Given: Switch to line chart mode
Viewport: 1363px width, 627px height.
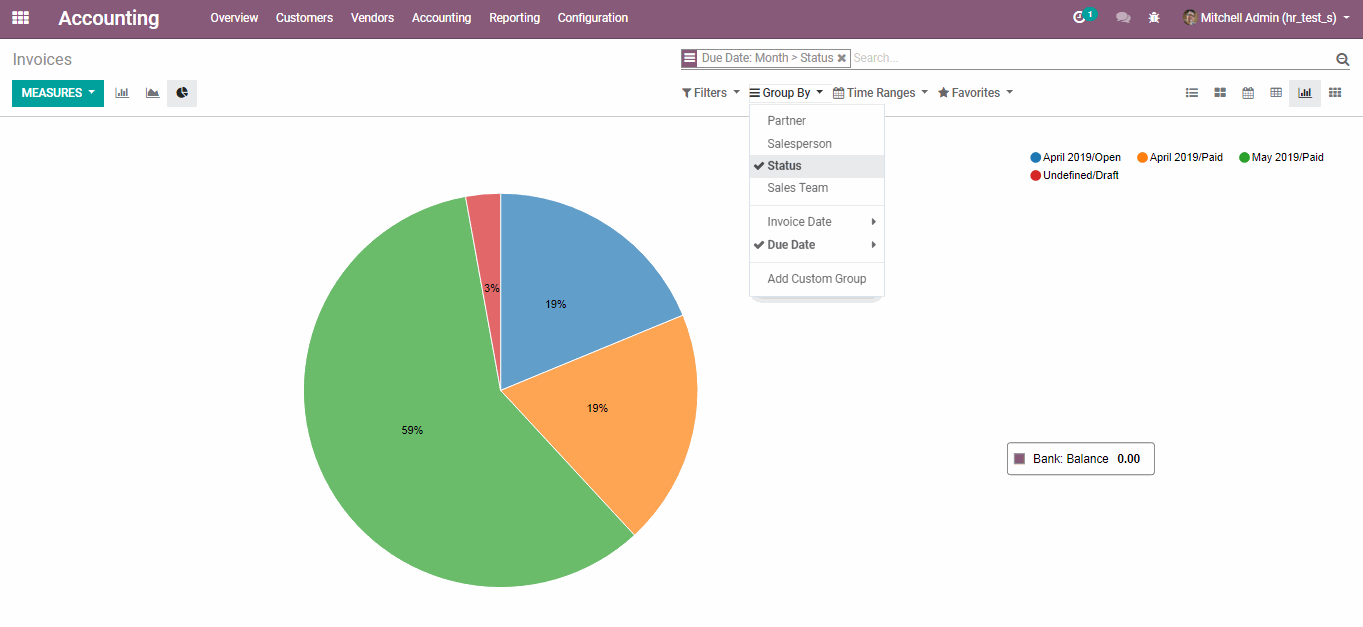Looking at the screenshot, I should coord(152,93).
